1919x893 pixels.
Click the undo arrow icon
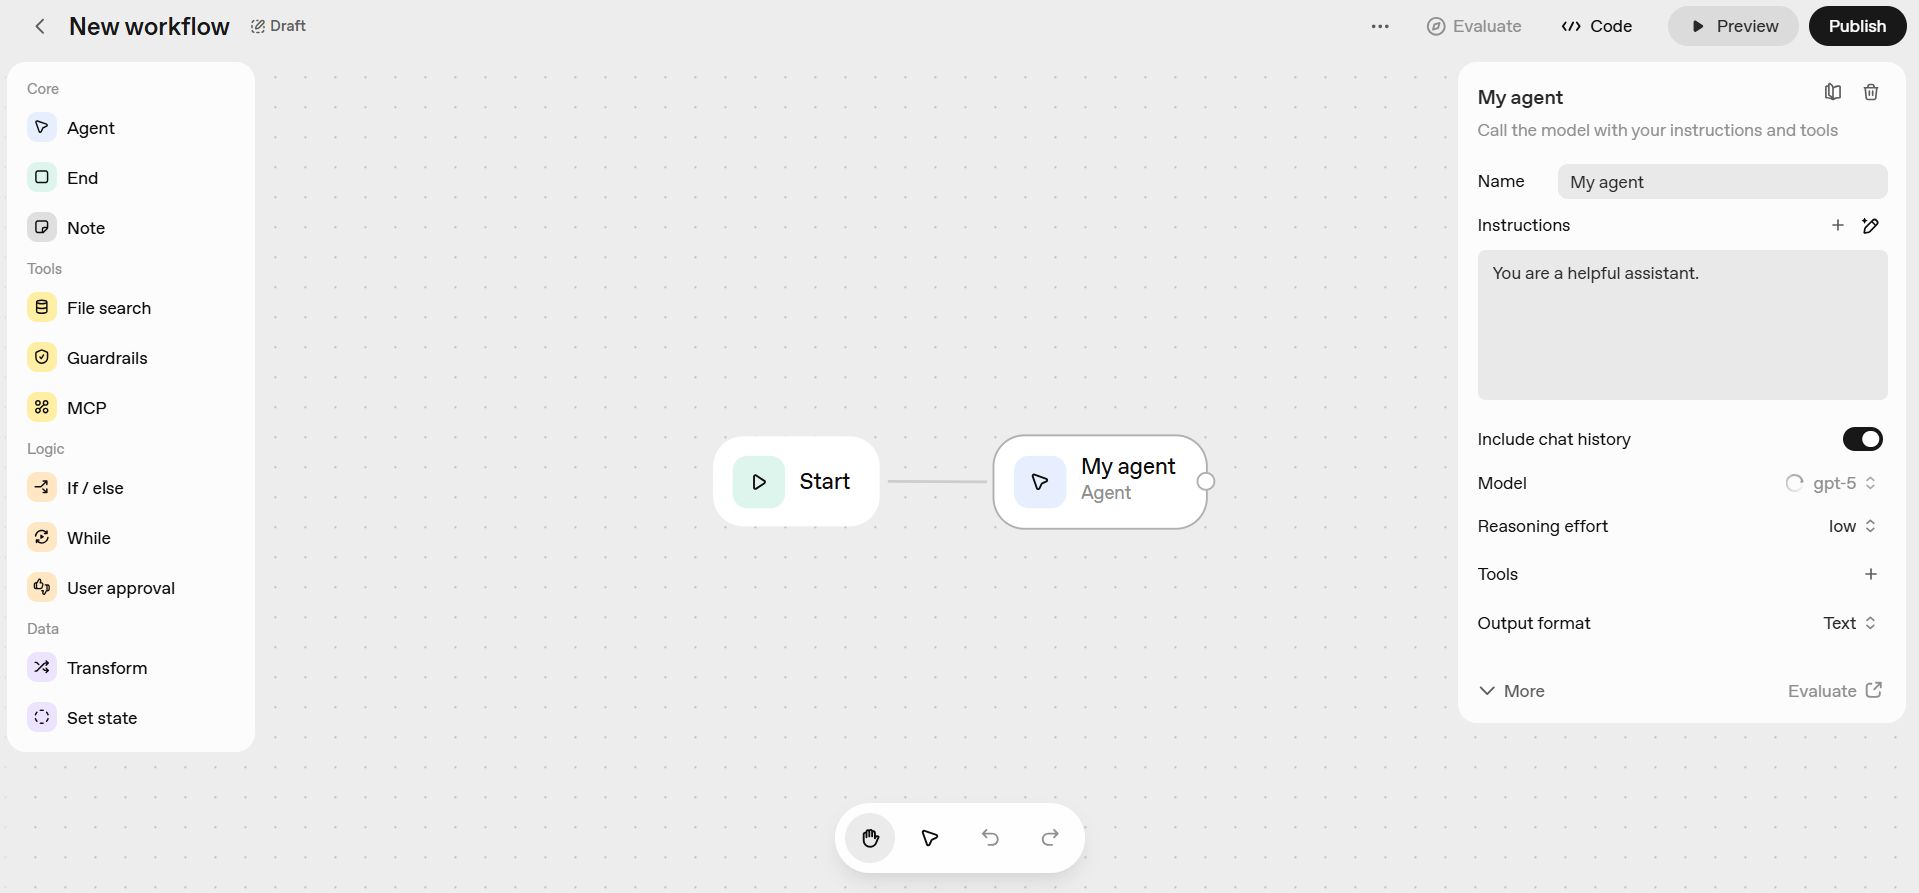pos(990,838)
